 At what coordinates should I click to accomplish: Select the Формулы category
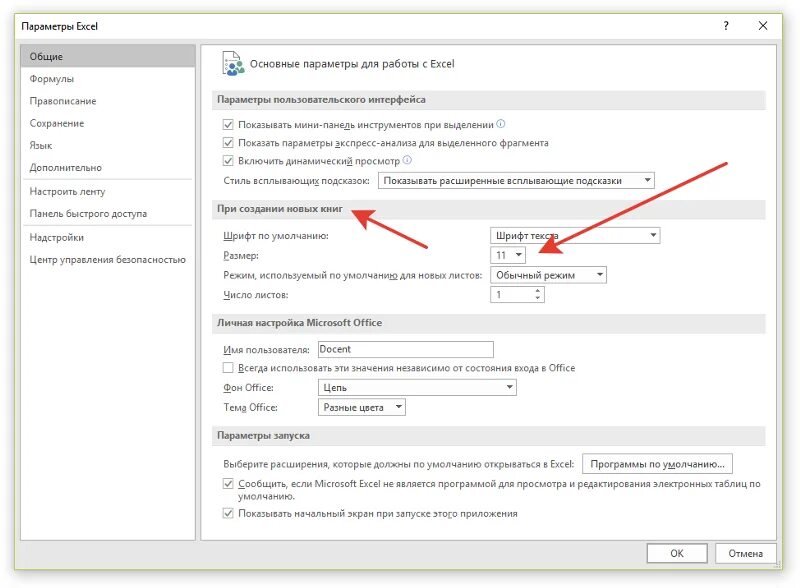point(108,79)
